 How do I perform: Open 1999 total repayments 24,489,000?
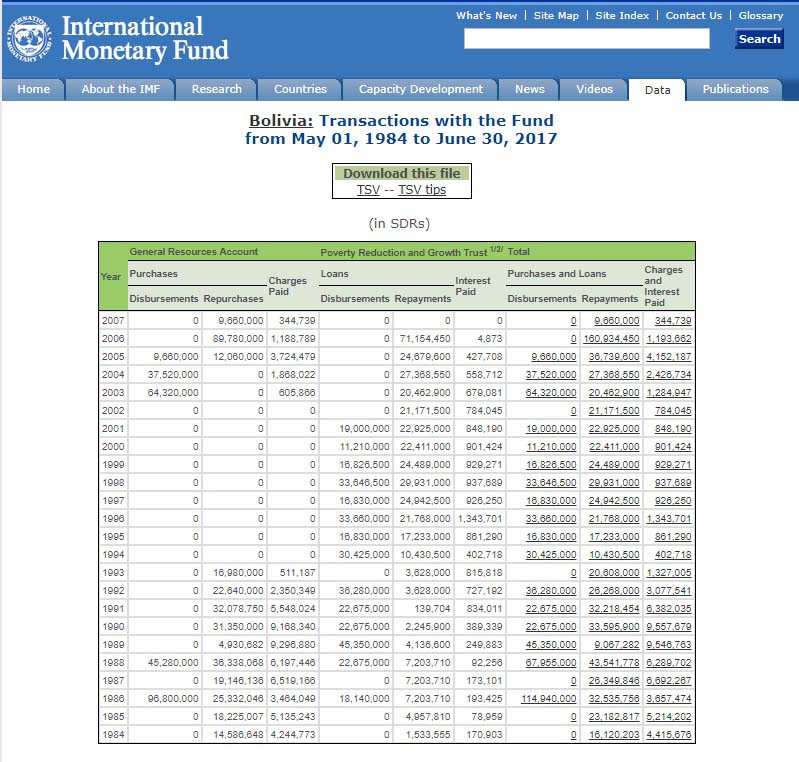614,465
